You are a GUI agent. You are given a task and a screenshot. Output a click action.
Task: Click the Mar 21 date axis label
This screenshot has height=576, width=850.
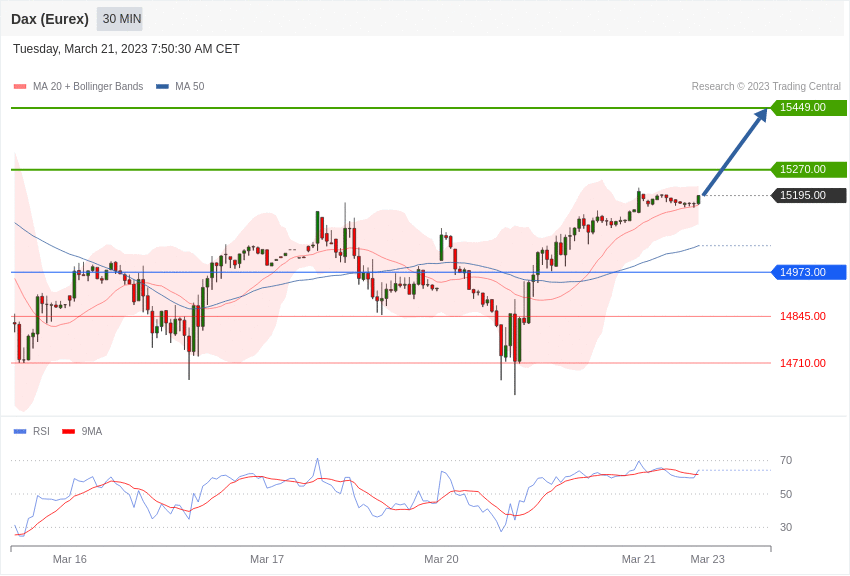tap(639, 559)
